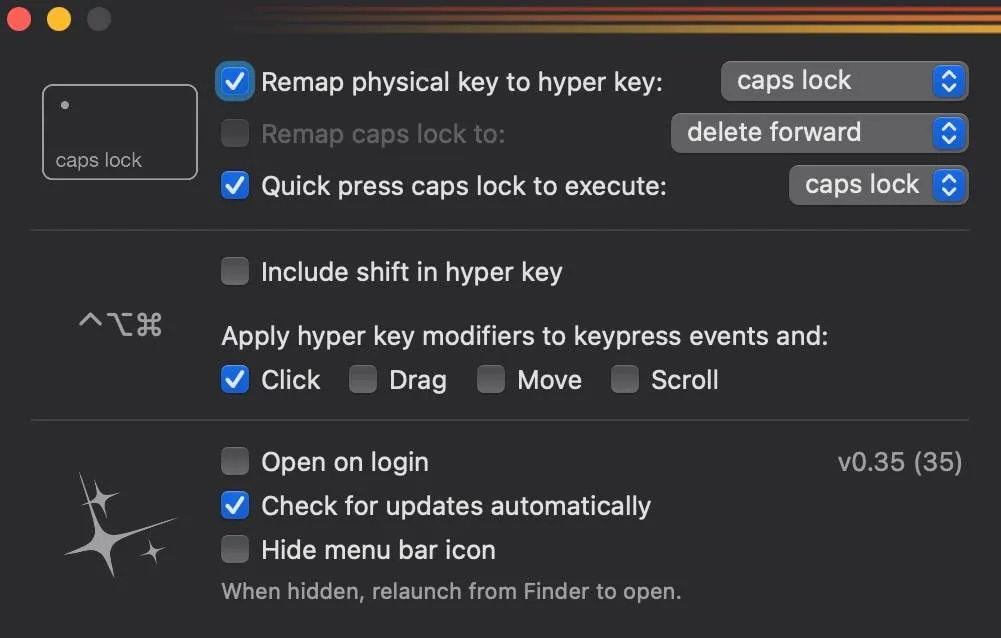The image size is (1001, 638).
Task: Click the version label v0.35 (35)
Action: pos(900,461)
